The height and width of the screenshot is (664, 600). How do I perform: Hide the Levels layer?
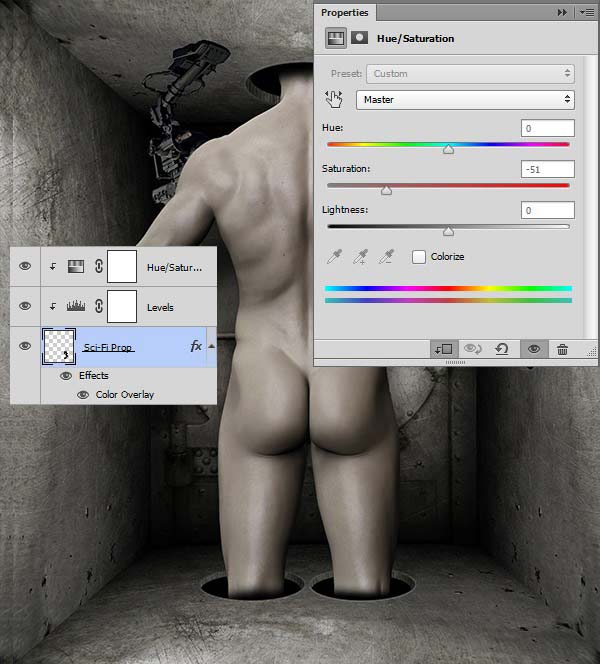pos(25,305)
